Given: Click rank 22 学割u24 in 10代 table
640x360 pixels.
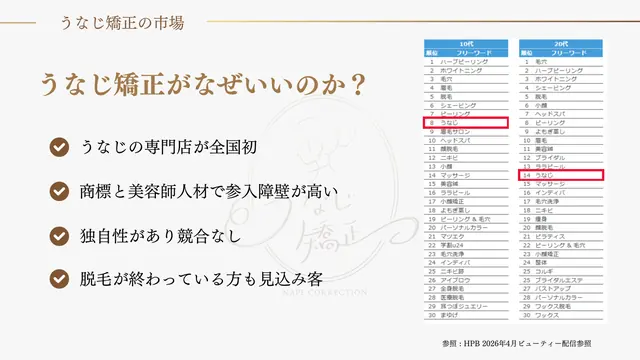Looking at the screenshot, I should click(466, 245).
